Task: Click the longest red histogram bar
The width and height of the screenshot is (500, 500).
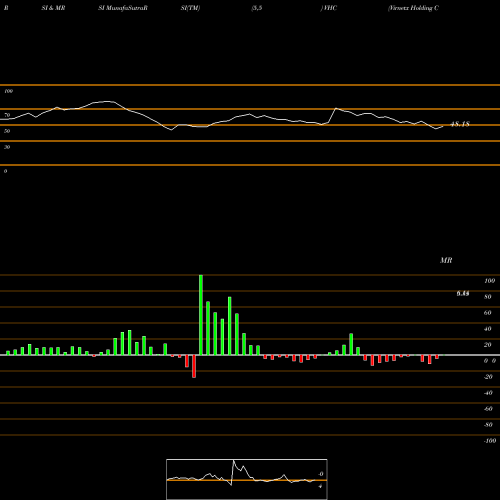Action: (194, 366)
